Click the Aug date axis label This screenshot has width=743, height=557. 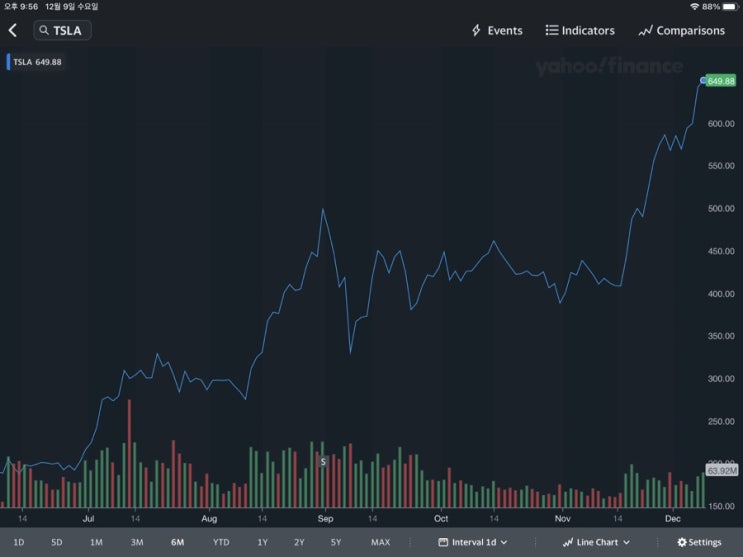[209, 519]
